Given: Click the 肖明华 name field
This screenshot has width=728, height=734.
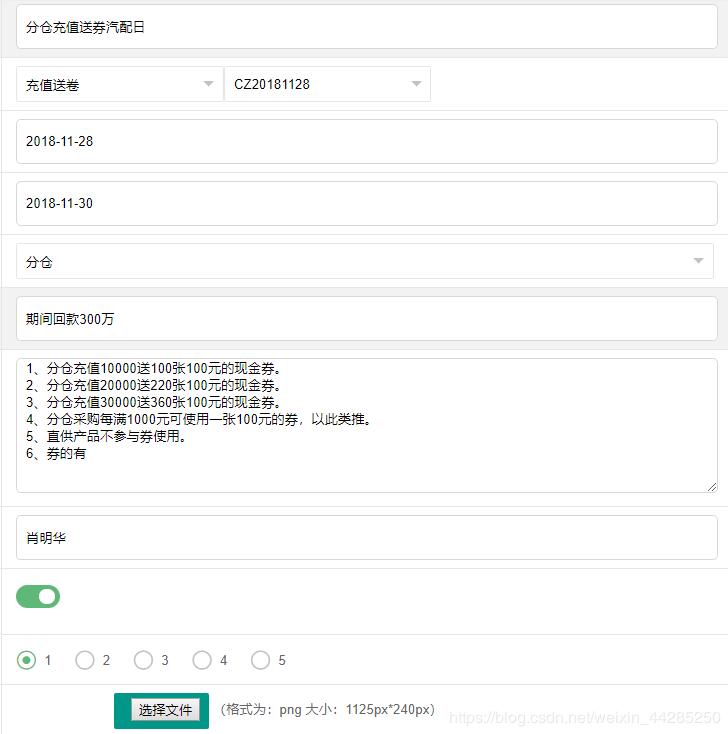Looking at the screenshot, I should pos(367,537).
